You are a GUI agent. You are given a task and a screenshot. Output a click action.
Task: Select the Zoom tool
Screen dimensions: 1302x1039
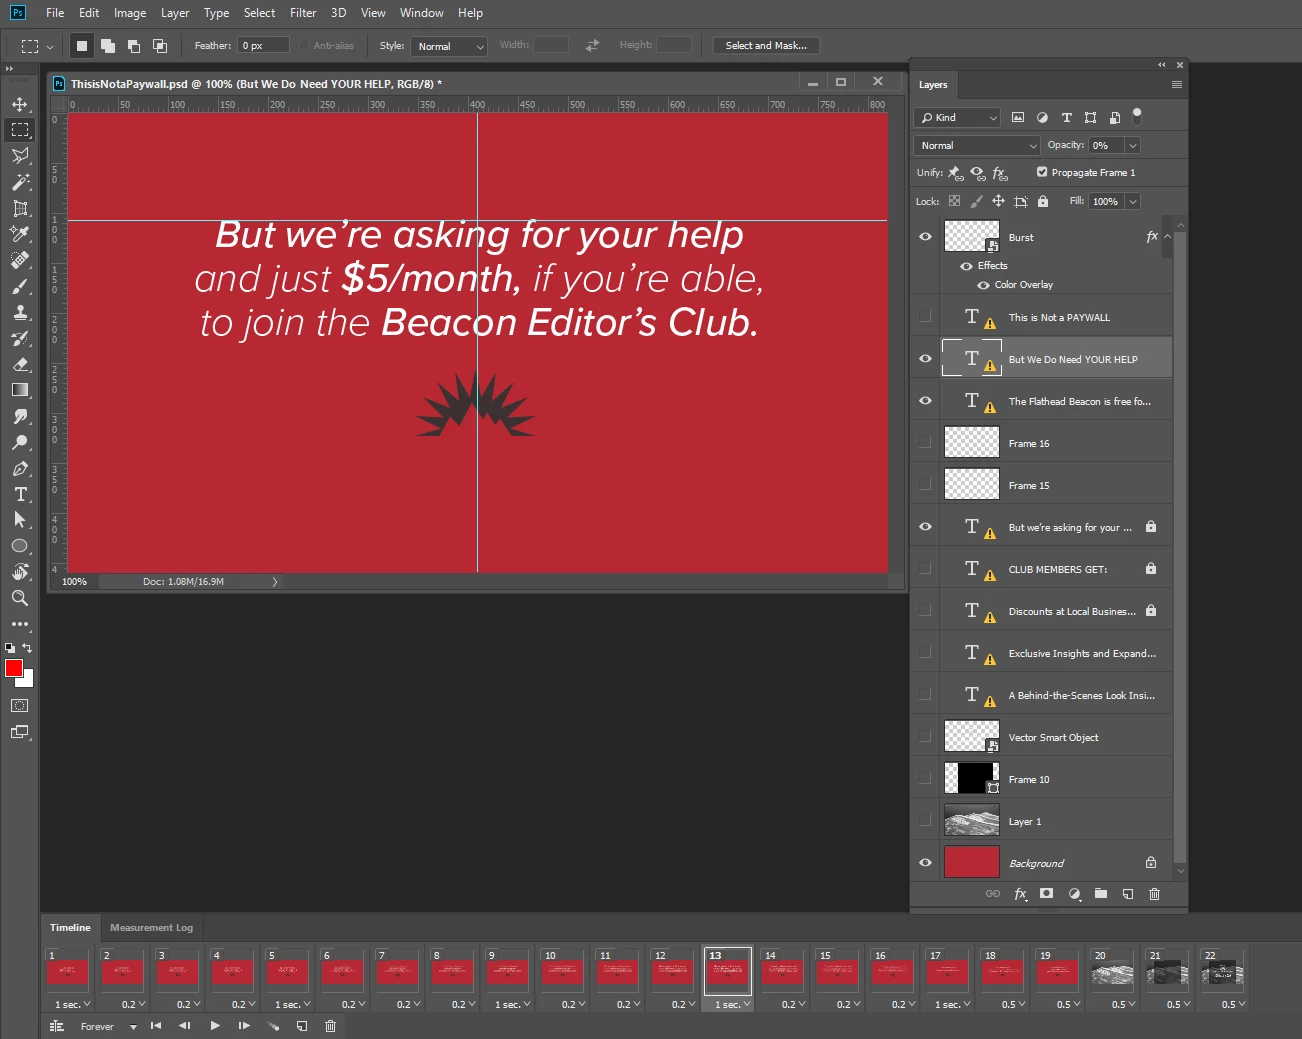tap(20, 598)
